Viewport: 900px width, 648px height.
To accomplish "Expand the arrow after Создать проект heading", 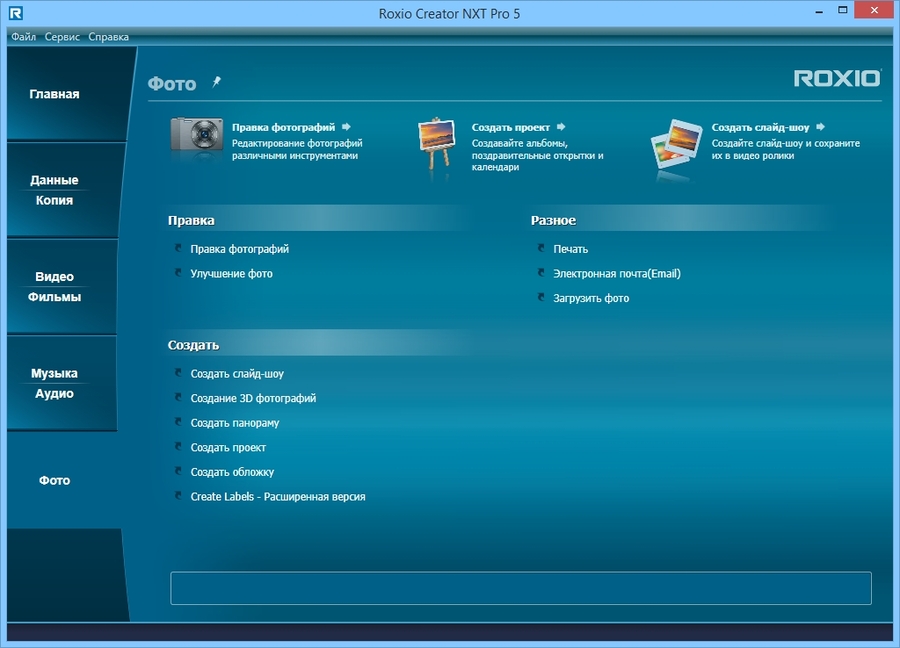I will pyautogui.click(x=562, y=128).
